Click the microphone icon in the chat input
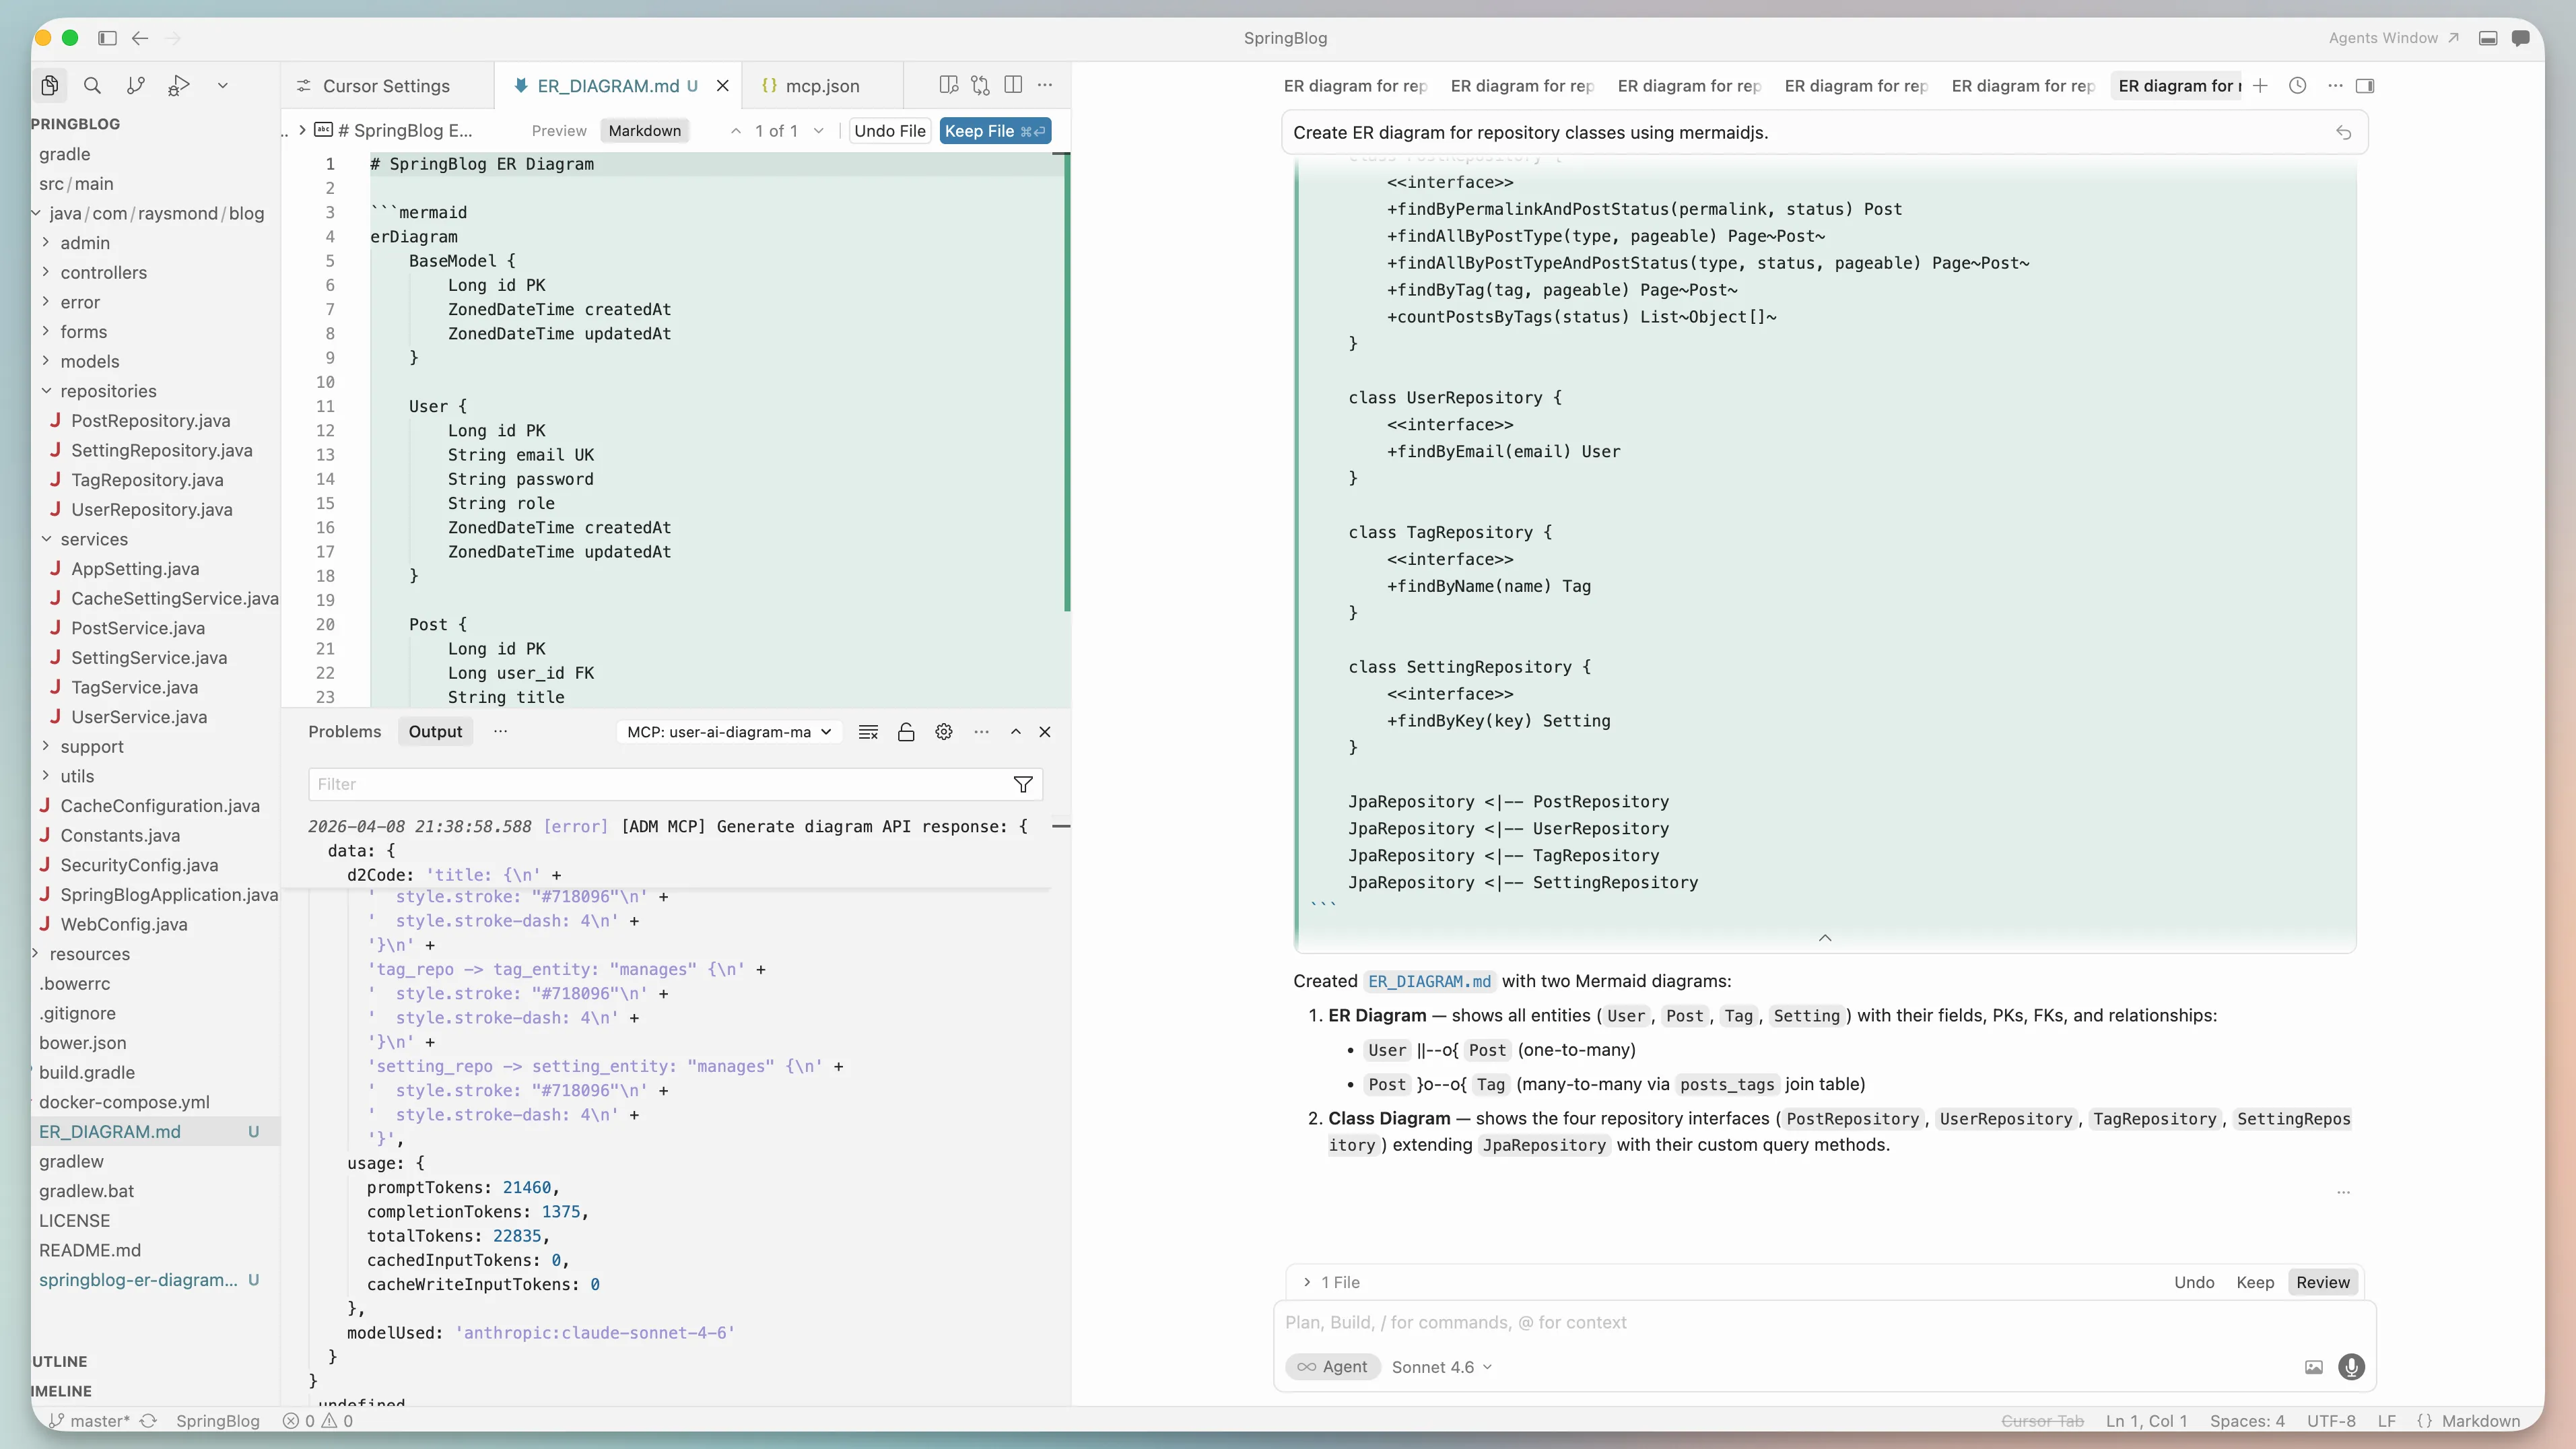 tap(2352, 1367)
